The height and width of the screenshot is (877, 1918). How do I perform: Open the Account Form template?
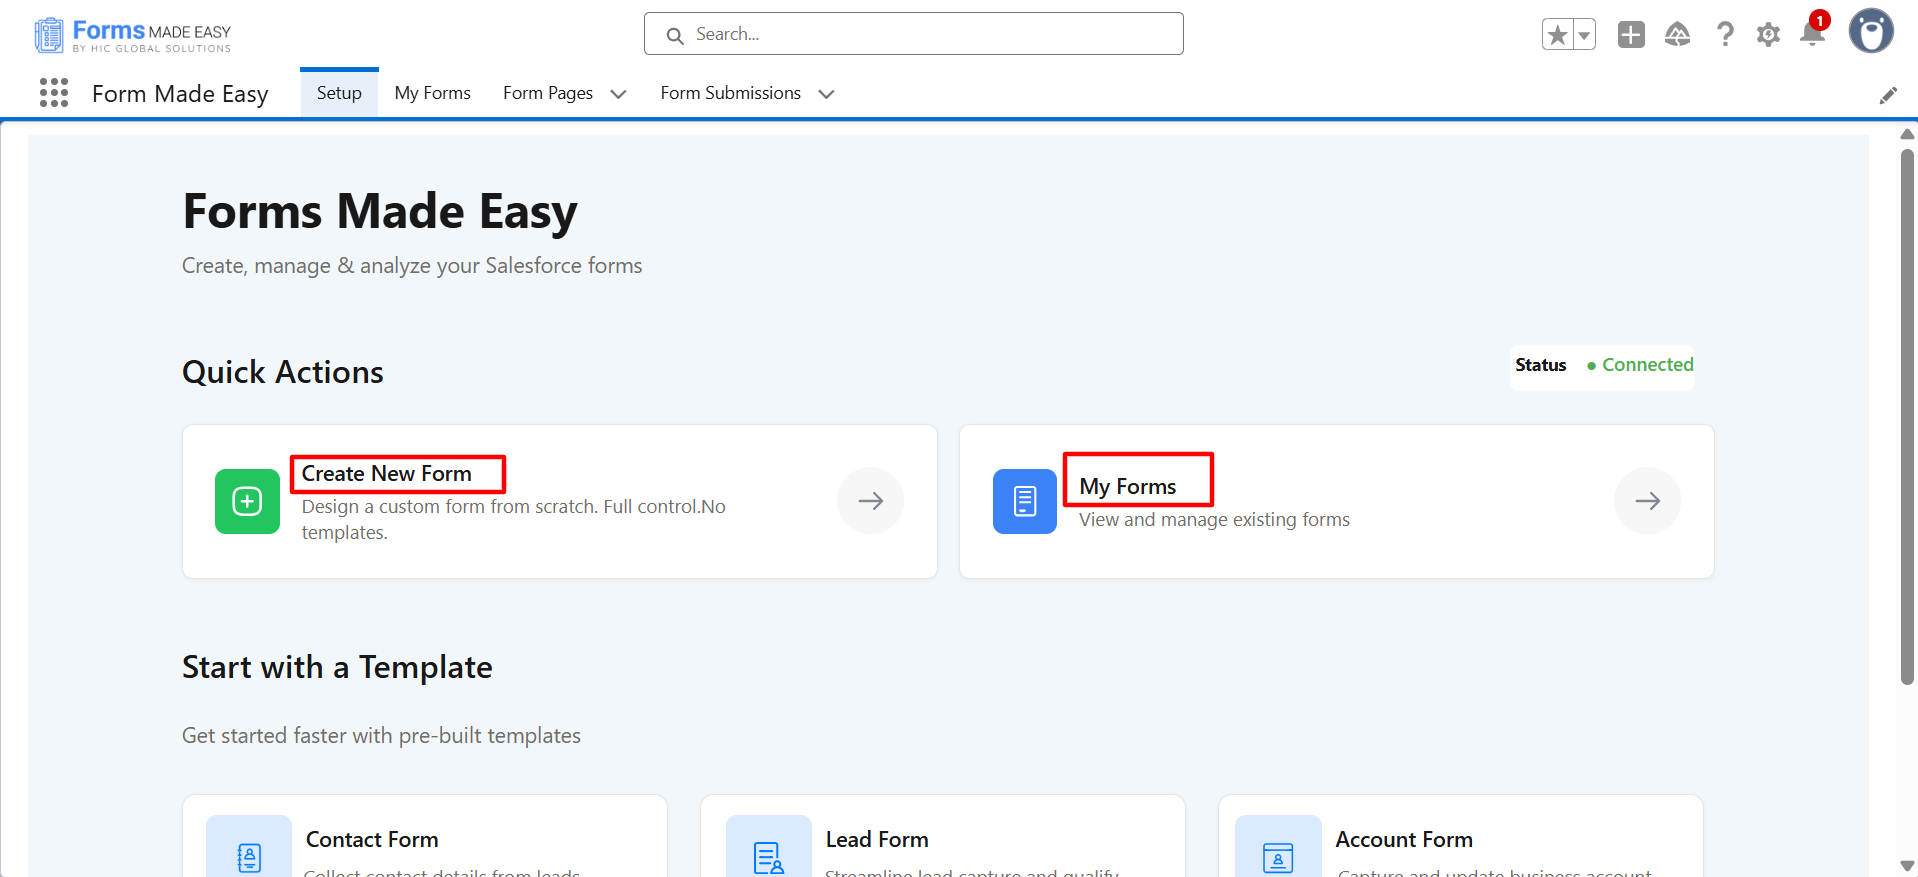coord(1461,836)
